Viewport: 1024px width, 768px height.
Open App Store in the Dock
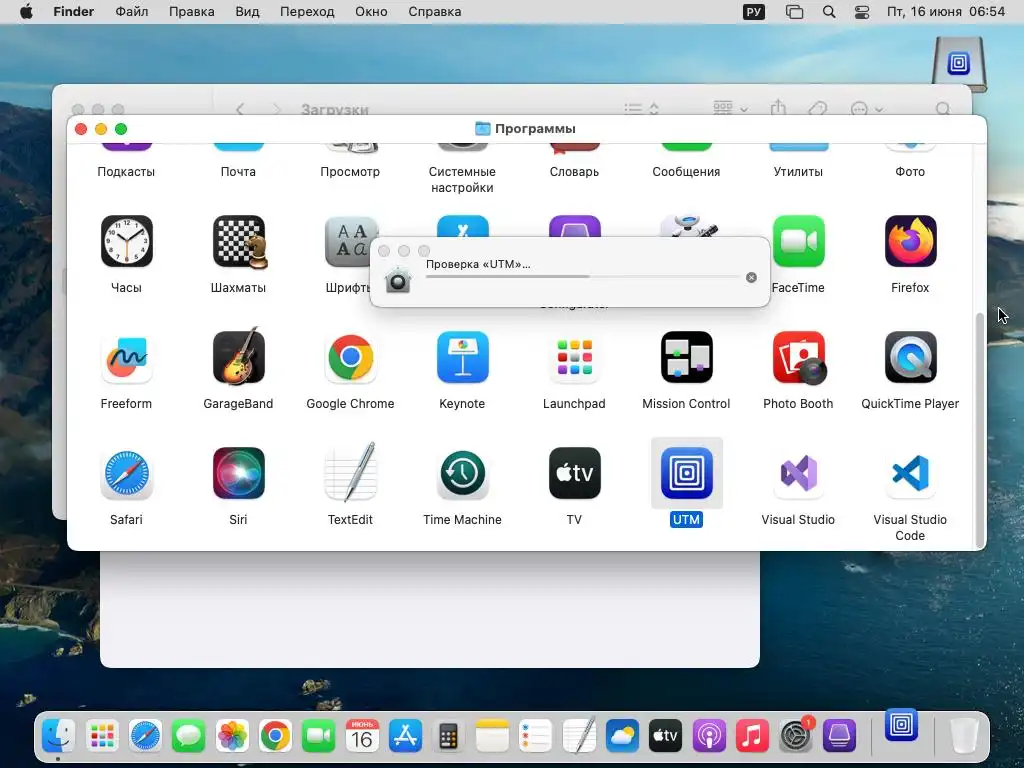[405, 736]
